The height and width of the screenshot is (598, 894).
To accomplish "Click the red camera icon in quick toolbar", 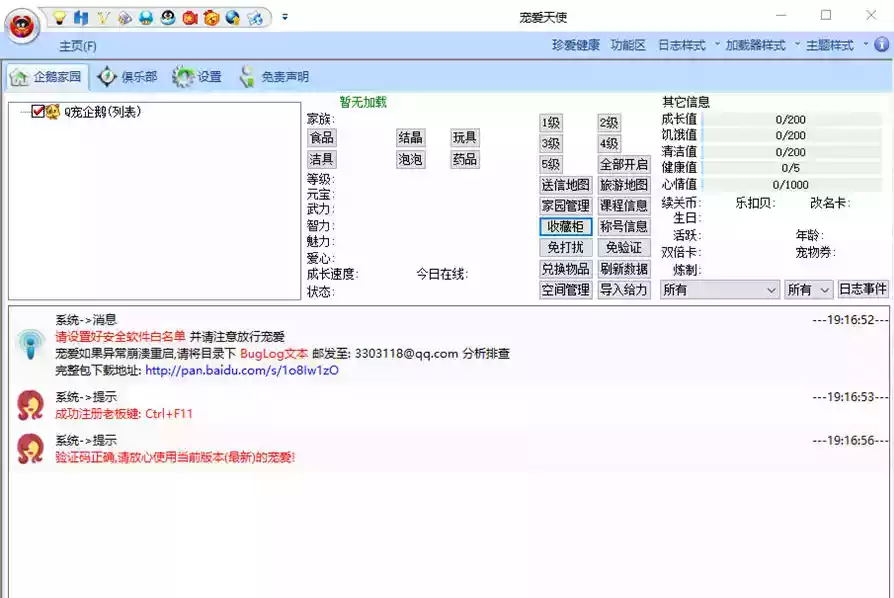I will click(190, 18).
